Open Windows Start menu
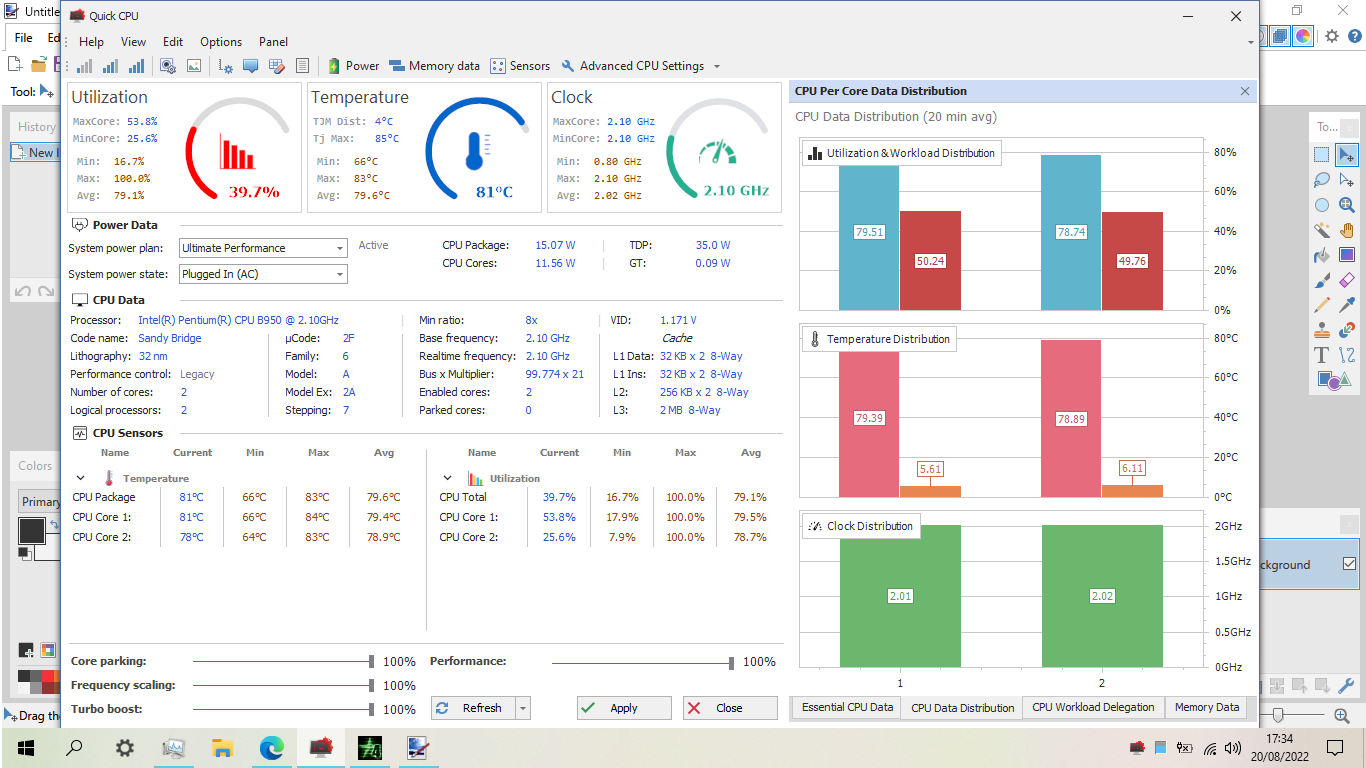This screenshot has height=768, width=1366. [x=25, y=748]
